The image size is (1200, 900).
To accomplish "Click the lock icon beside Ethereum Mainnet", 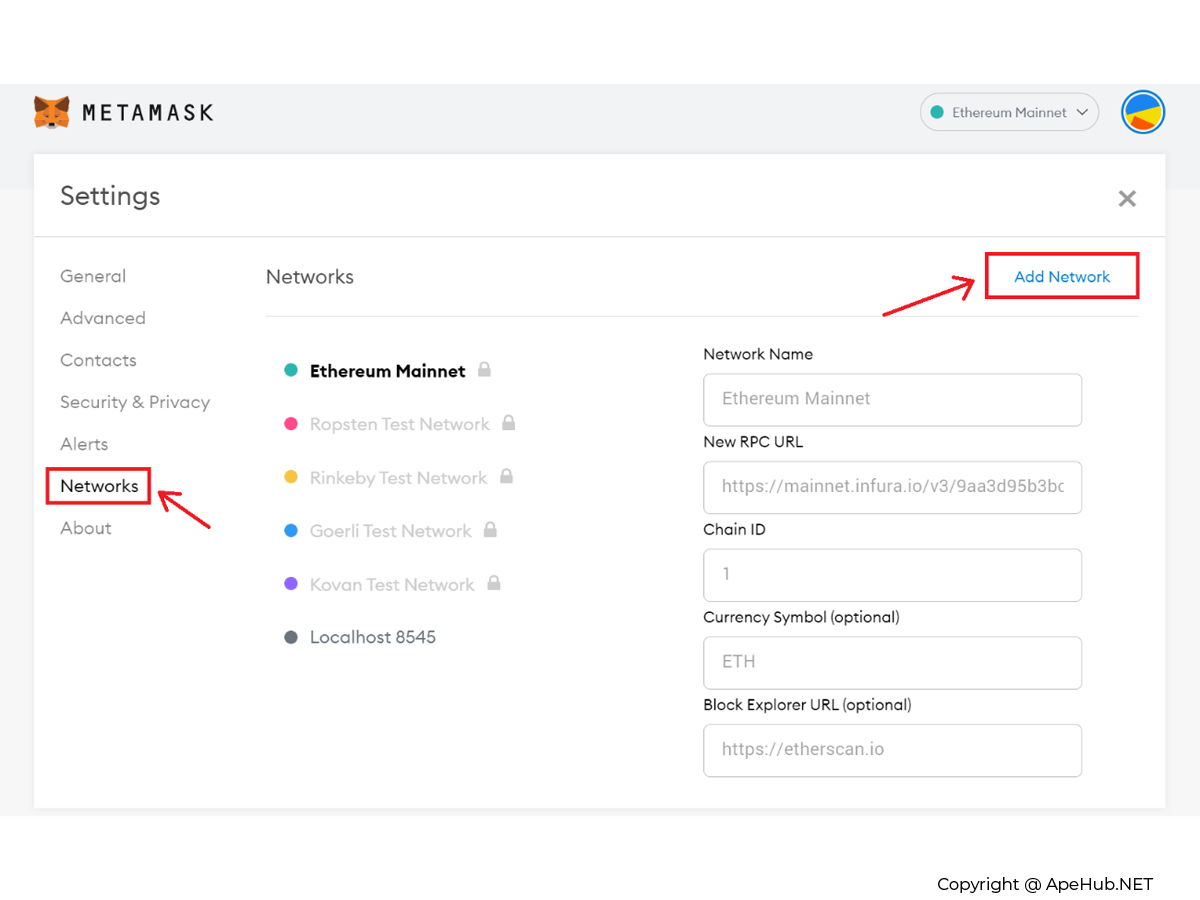I will 484,370.
